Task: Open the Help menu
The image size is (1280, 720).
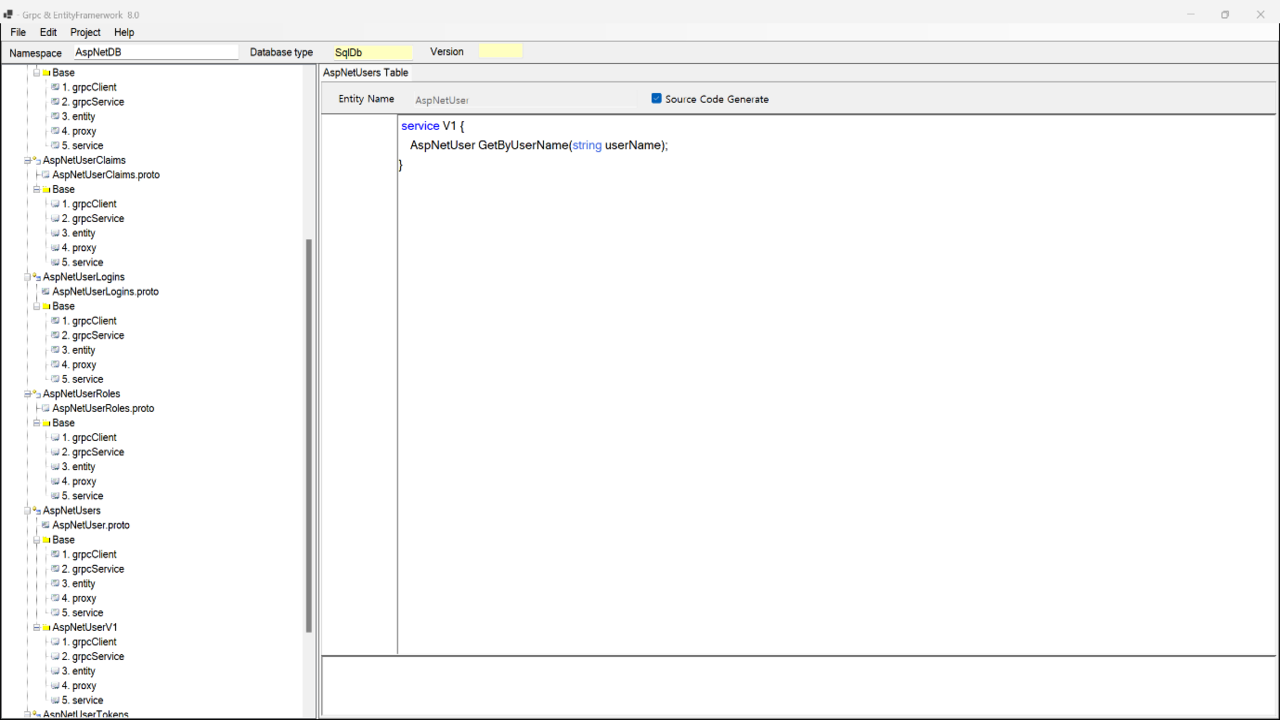Action: (x=124, y=32)
